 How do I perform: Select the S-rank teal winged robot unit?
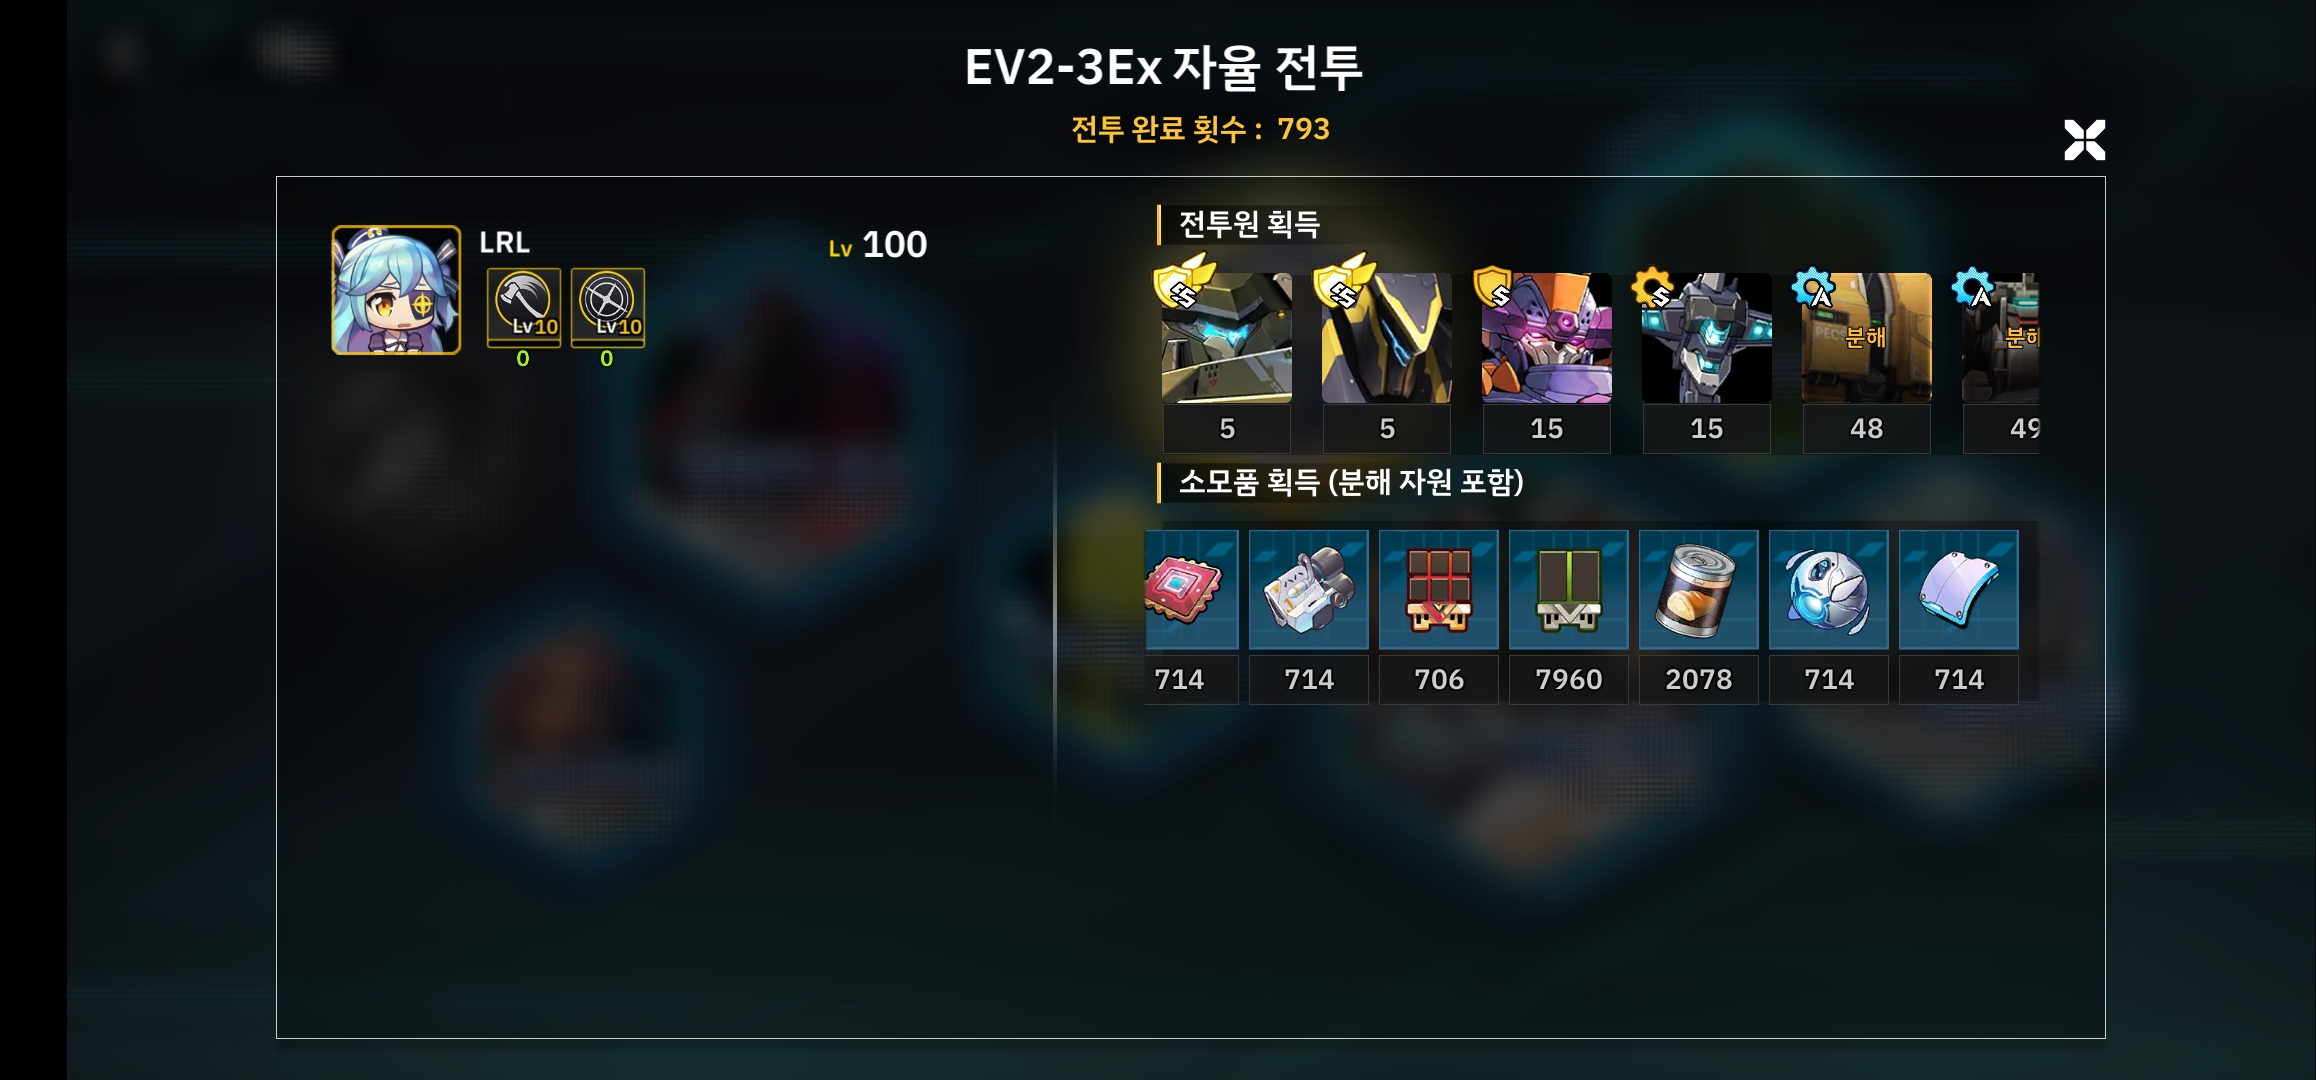1706,338
